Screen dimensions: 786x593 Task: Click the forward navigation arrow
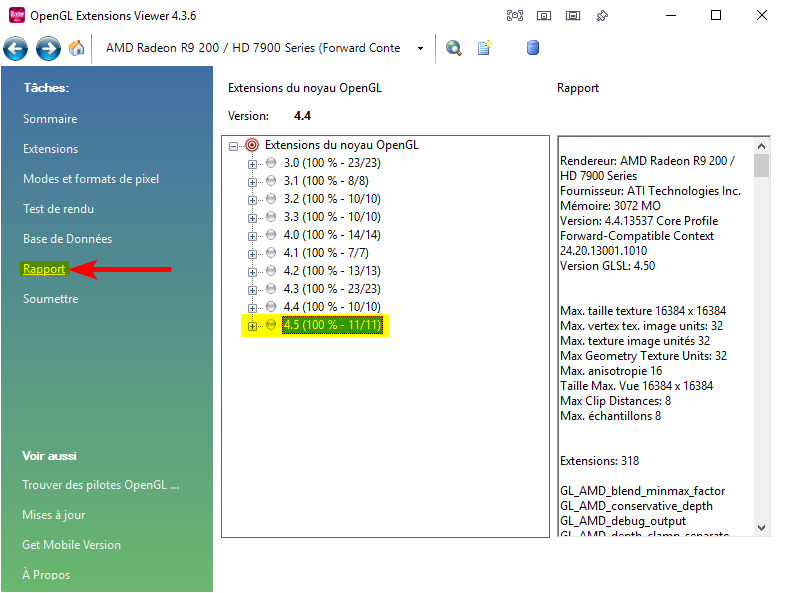tap(48, 48)
